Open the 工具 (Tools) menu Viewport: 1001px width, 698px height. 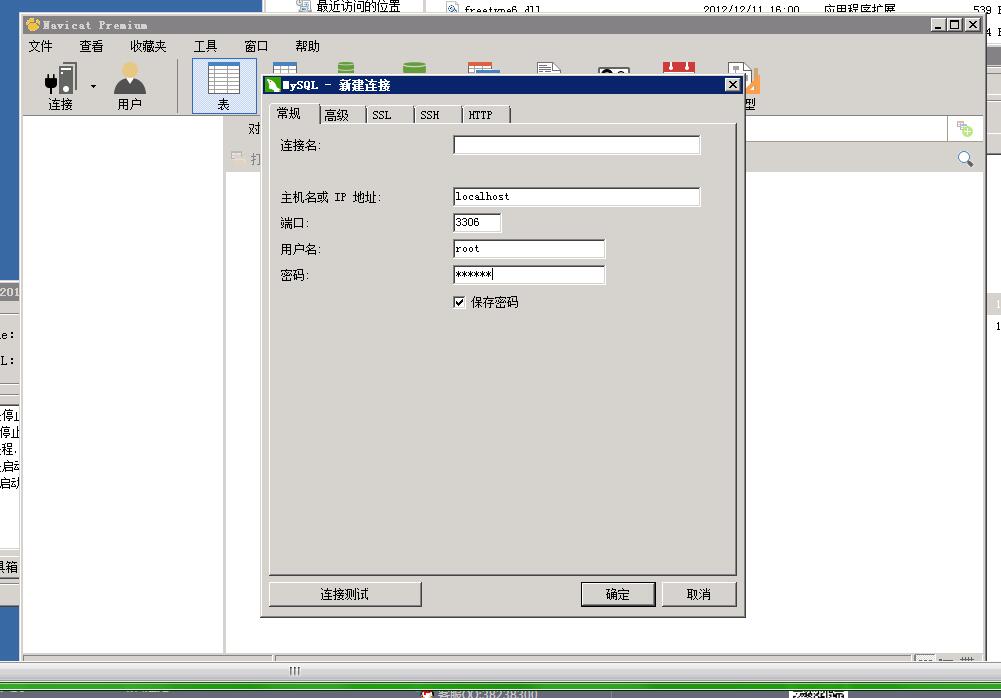coord(205,46)
